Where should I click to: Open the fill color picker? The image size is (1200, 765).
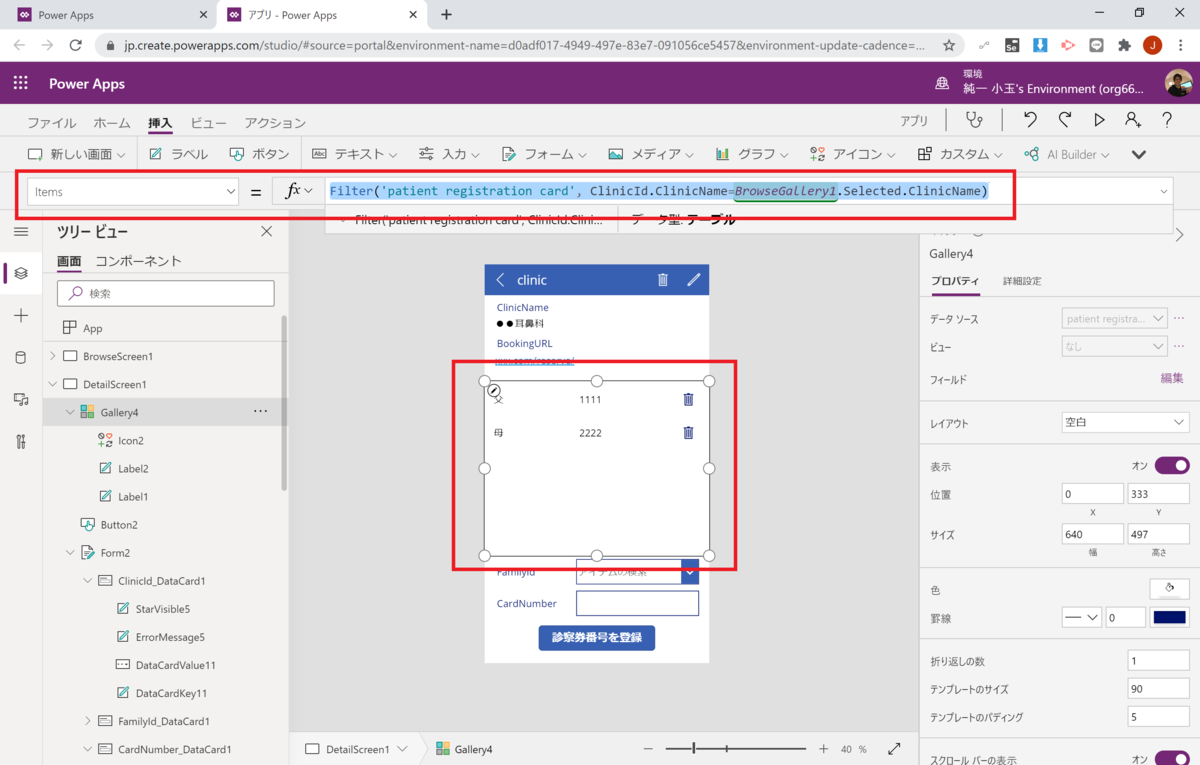1169,590
